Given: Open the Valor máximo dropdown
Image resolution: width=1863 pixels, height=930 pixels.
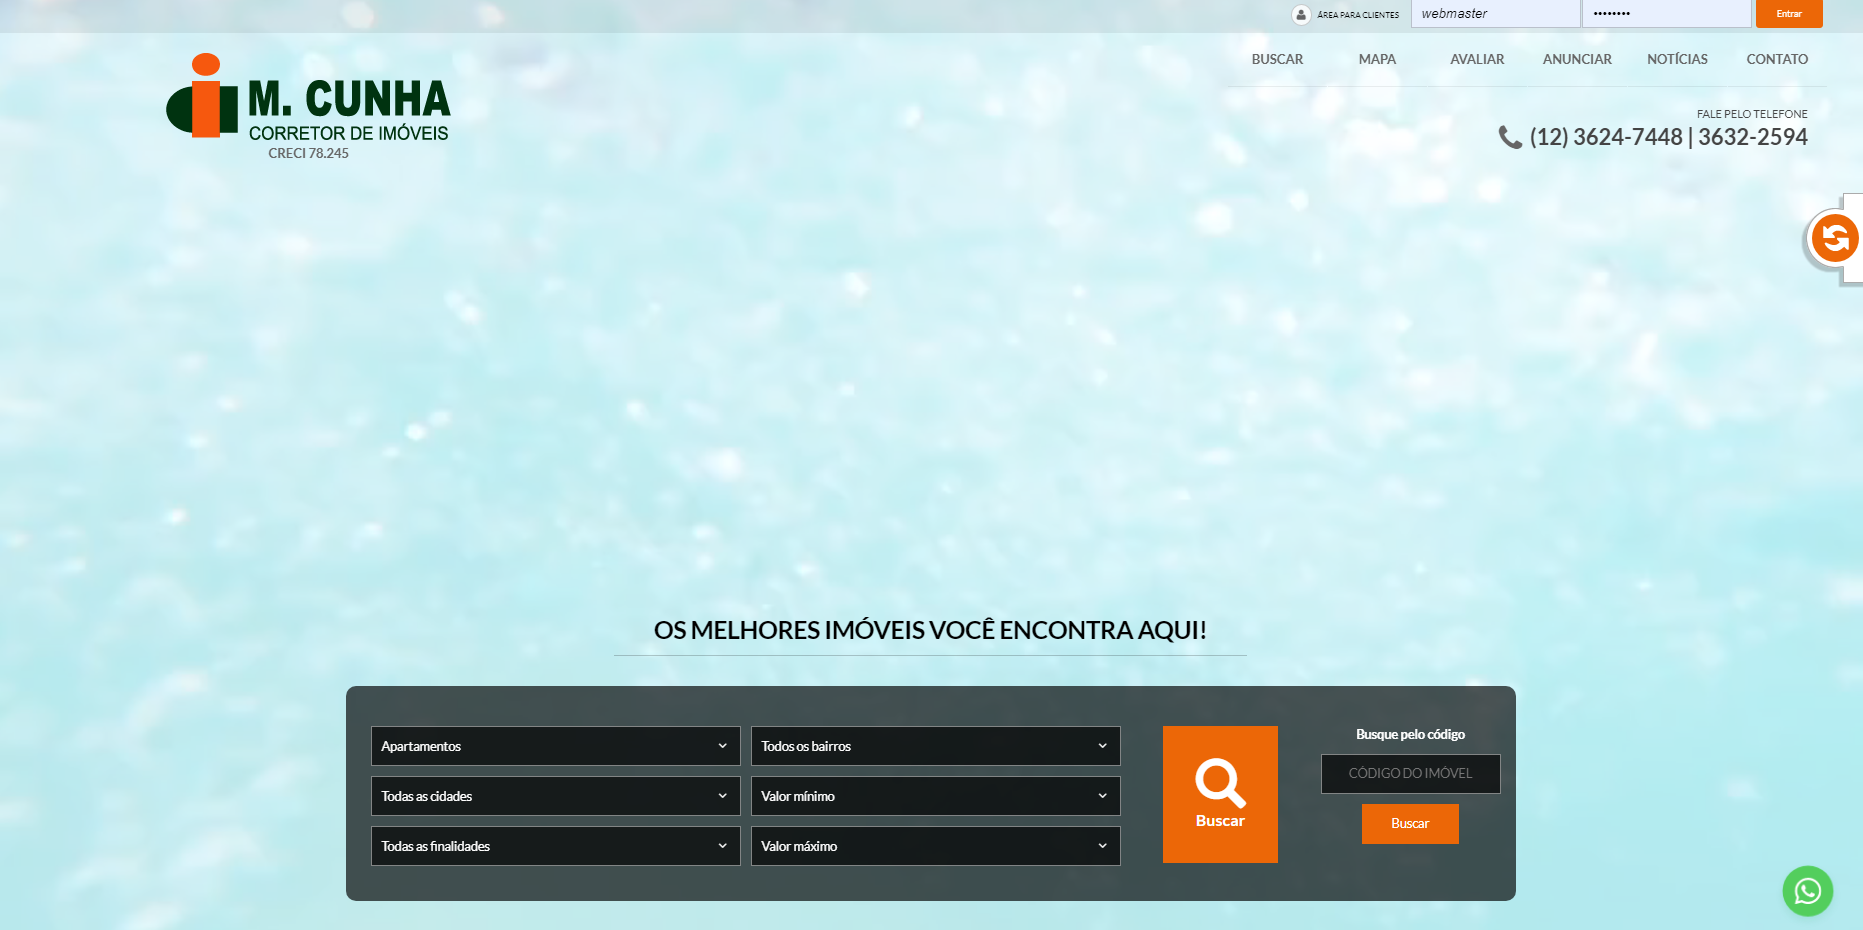Looking at the screenshot, I should pyautogui.click(x=935, y=846).
